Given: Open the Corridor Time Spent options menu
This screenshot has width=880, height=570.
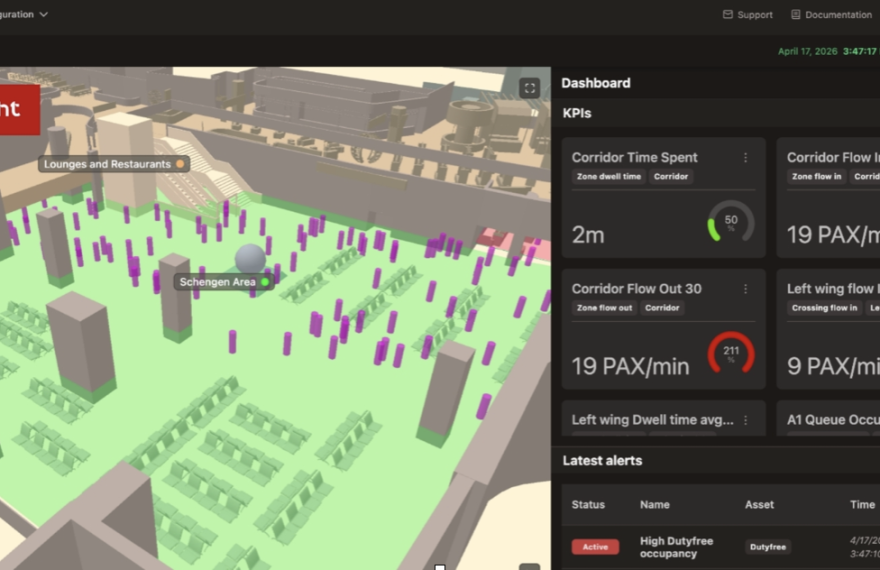Looking at the screenshot, I should tap(745, 158).
